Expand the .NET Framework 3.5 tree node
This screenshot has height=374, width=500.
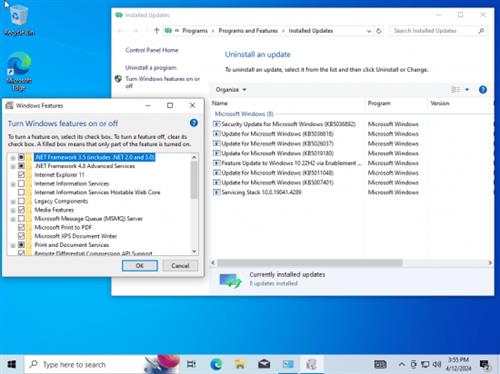(13, 158)
